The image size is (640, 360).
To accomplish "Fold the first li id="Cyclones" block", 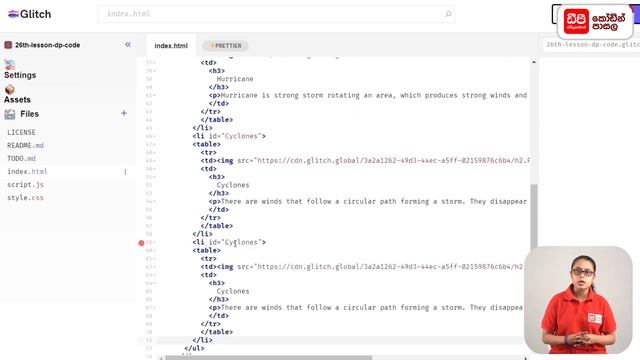I will (154, 136).
